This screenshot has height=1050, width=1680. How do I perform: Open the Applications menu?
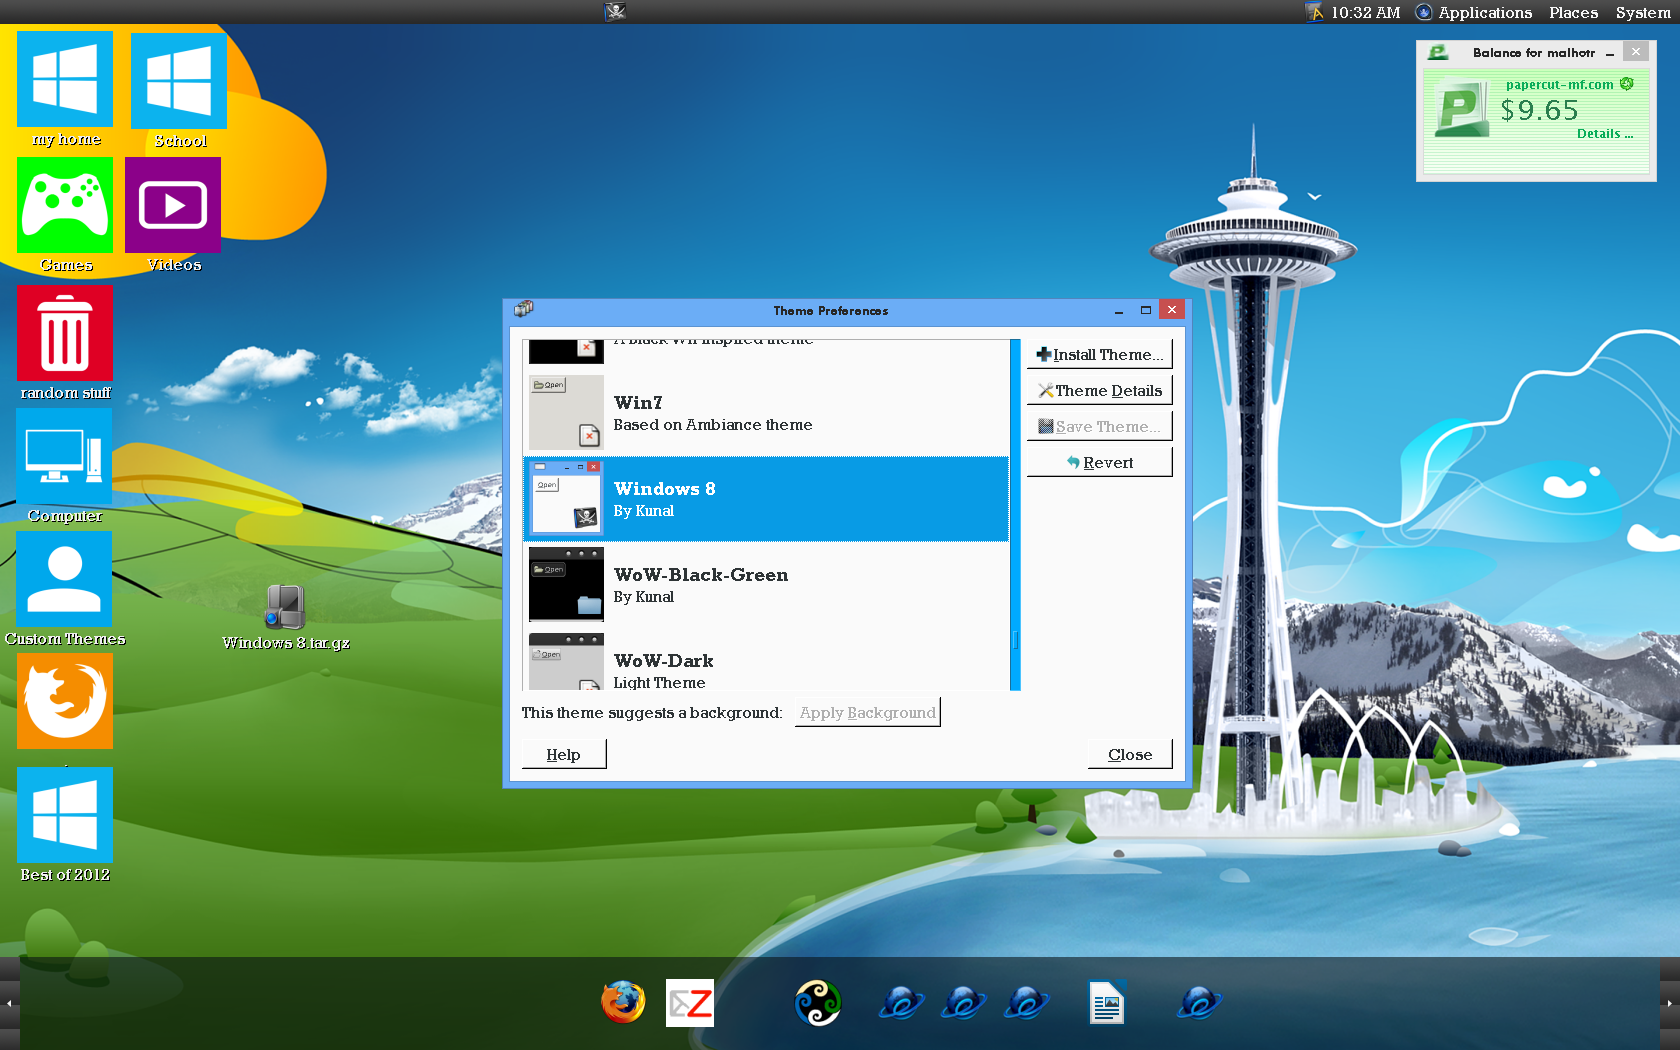pyautogui.click(x=1484, y=12)
